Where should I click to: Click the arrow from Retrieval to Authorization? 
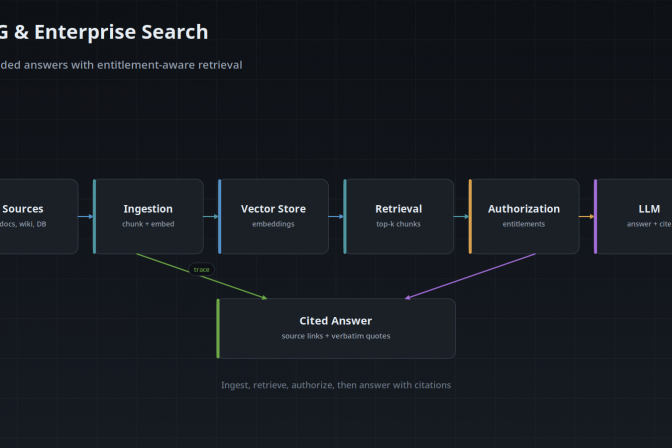coord(461,216)
